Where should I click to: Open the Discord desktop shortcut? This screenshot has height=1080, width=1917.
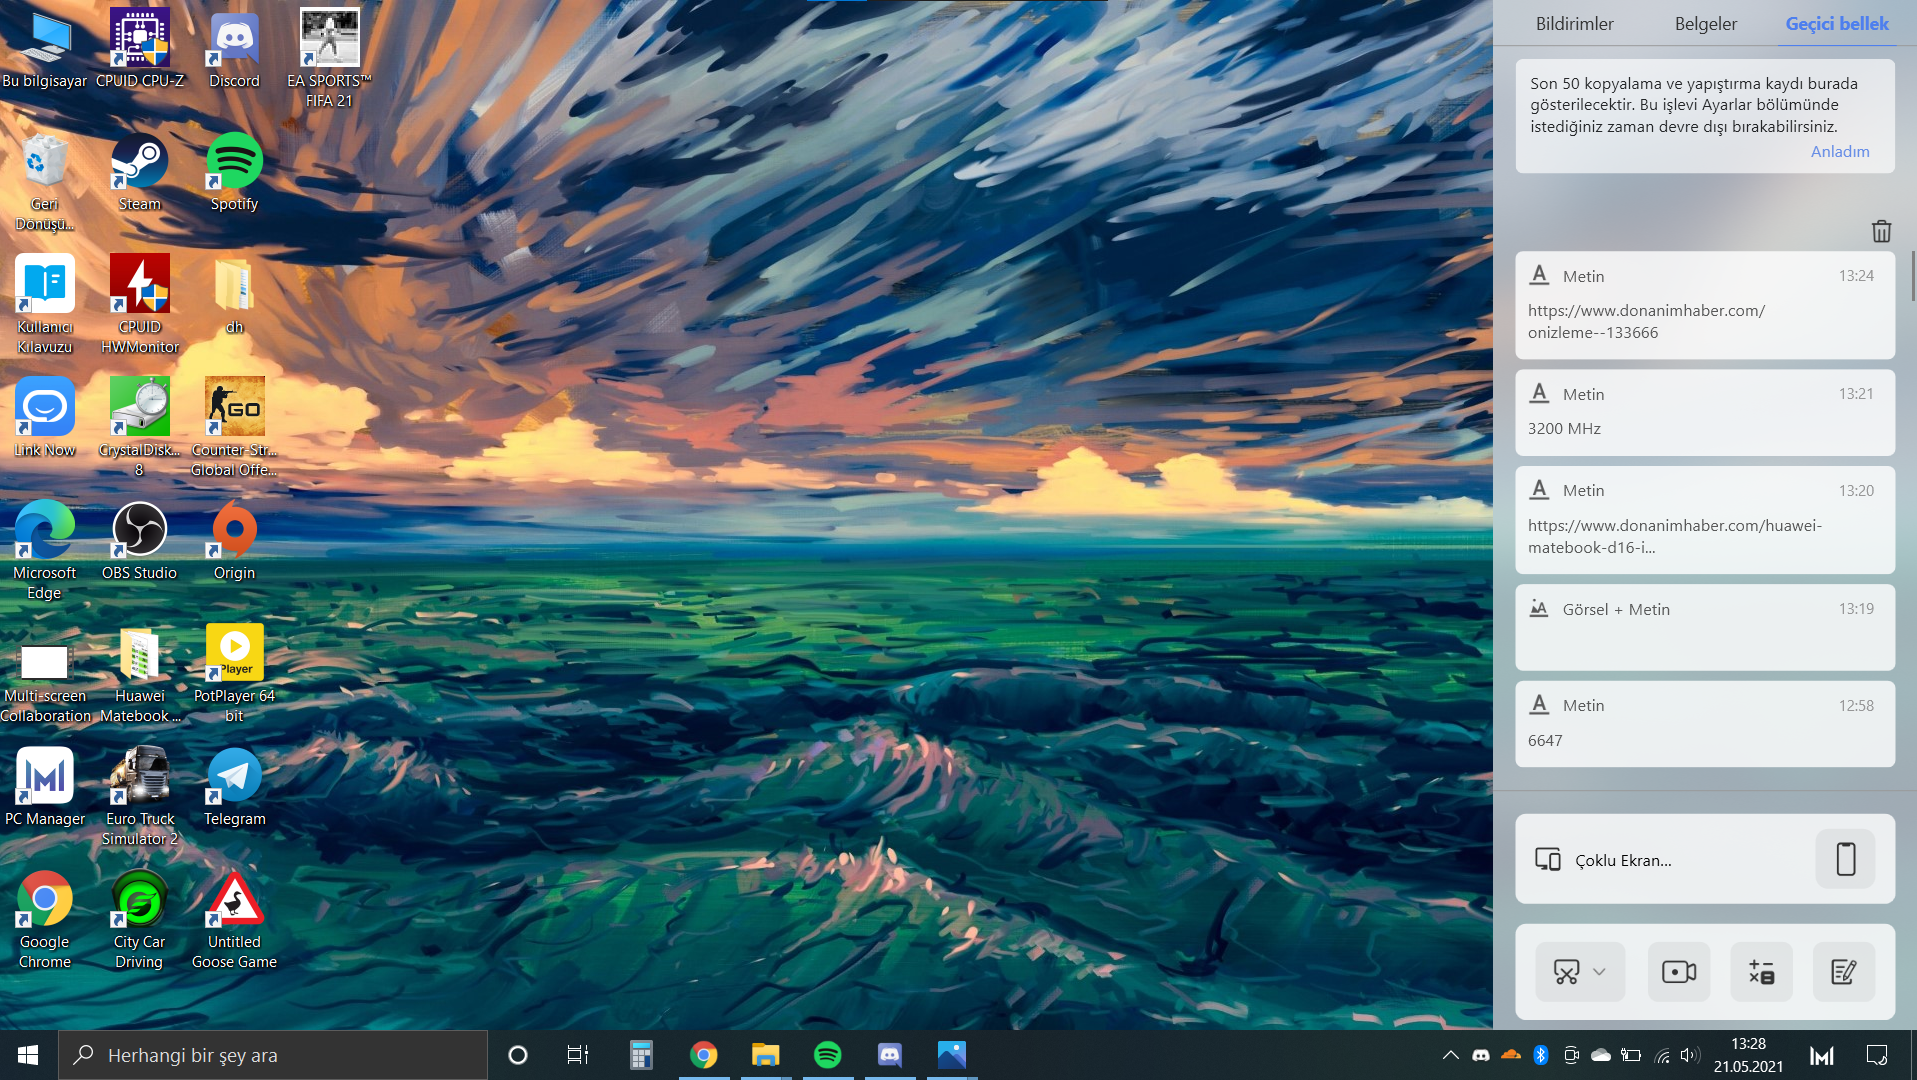234,49
